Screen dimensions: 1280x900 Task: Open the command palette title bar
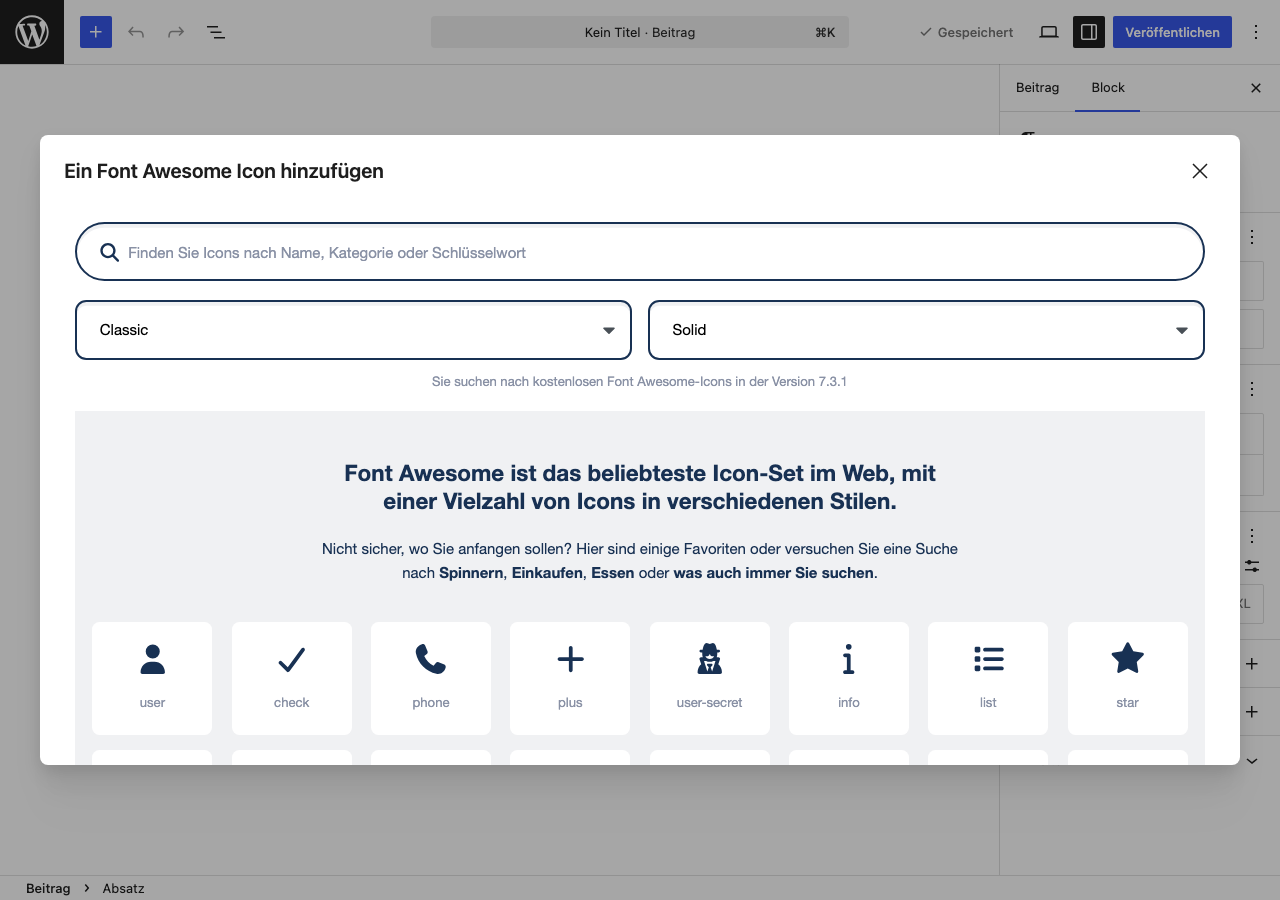pyautogui.click(x=640, y=32)
